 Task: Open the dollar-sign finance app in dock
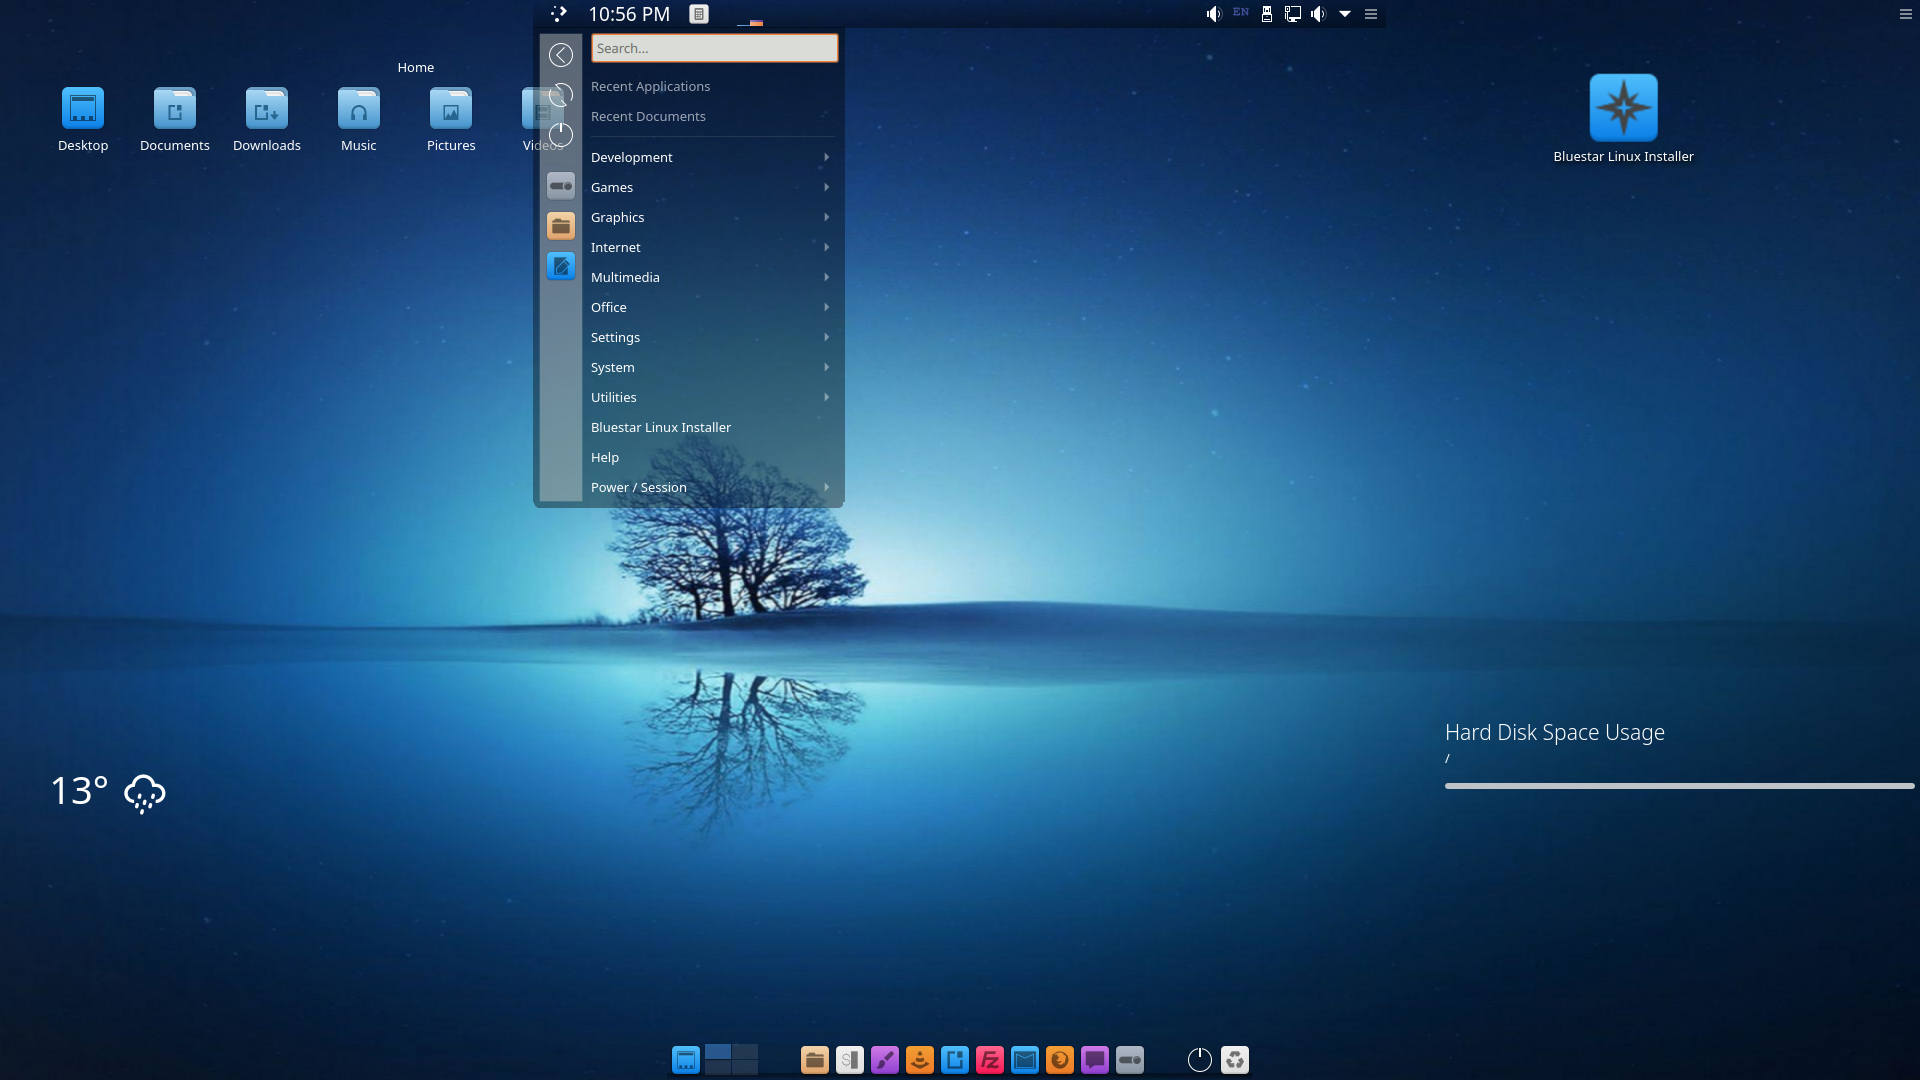point(850,1060)
